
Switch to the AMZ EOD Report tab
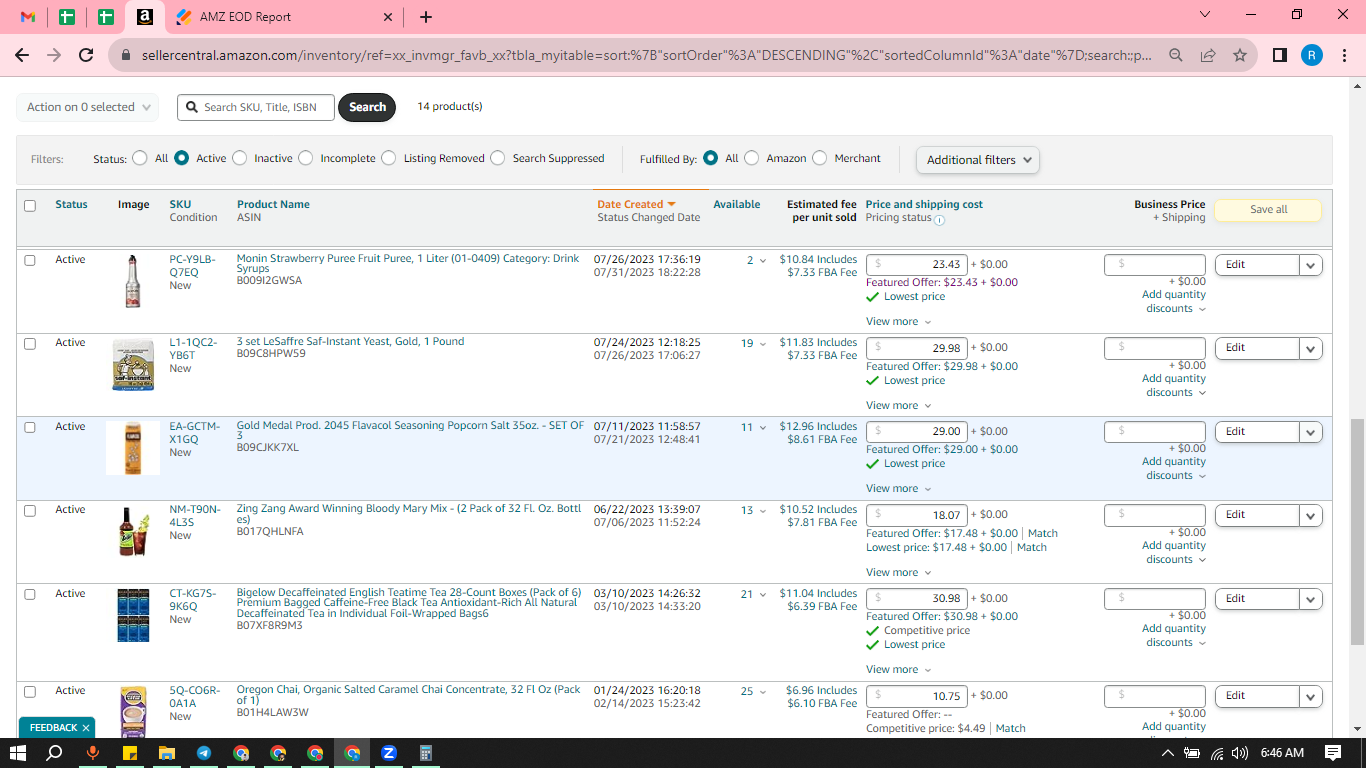point(285,17)
